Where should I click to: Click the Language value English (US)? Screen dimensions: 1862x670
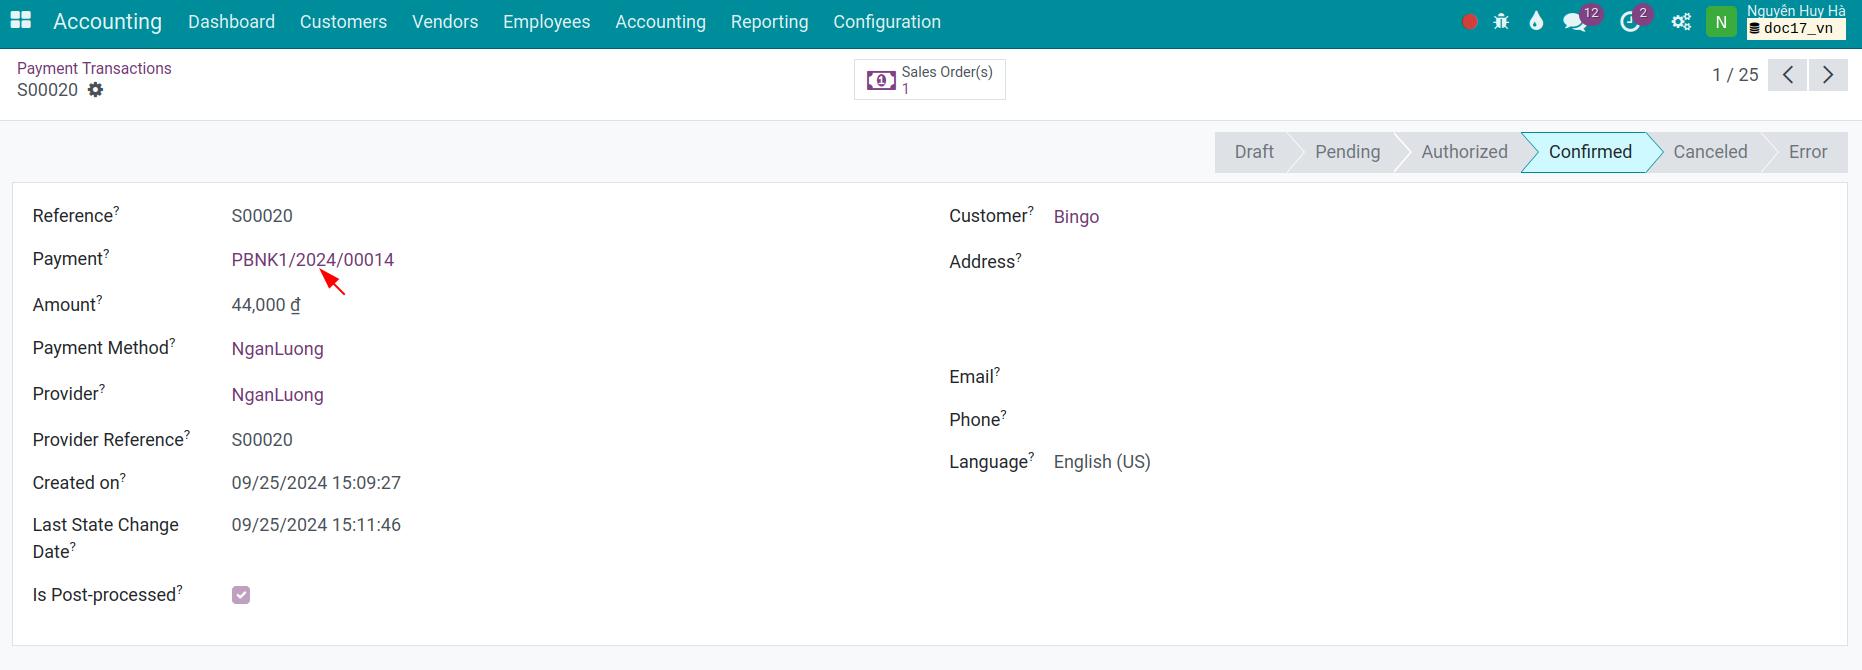(1102, 462)
